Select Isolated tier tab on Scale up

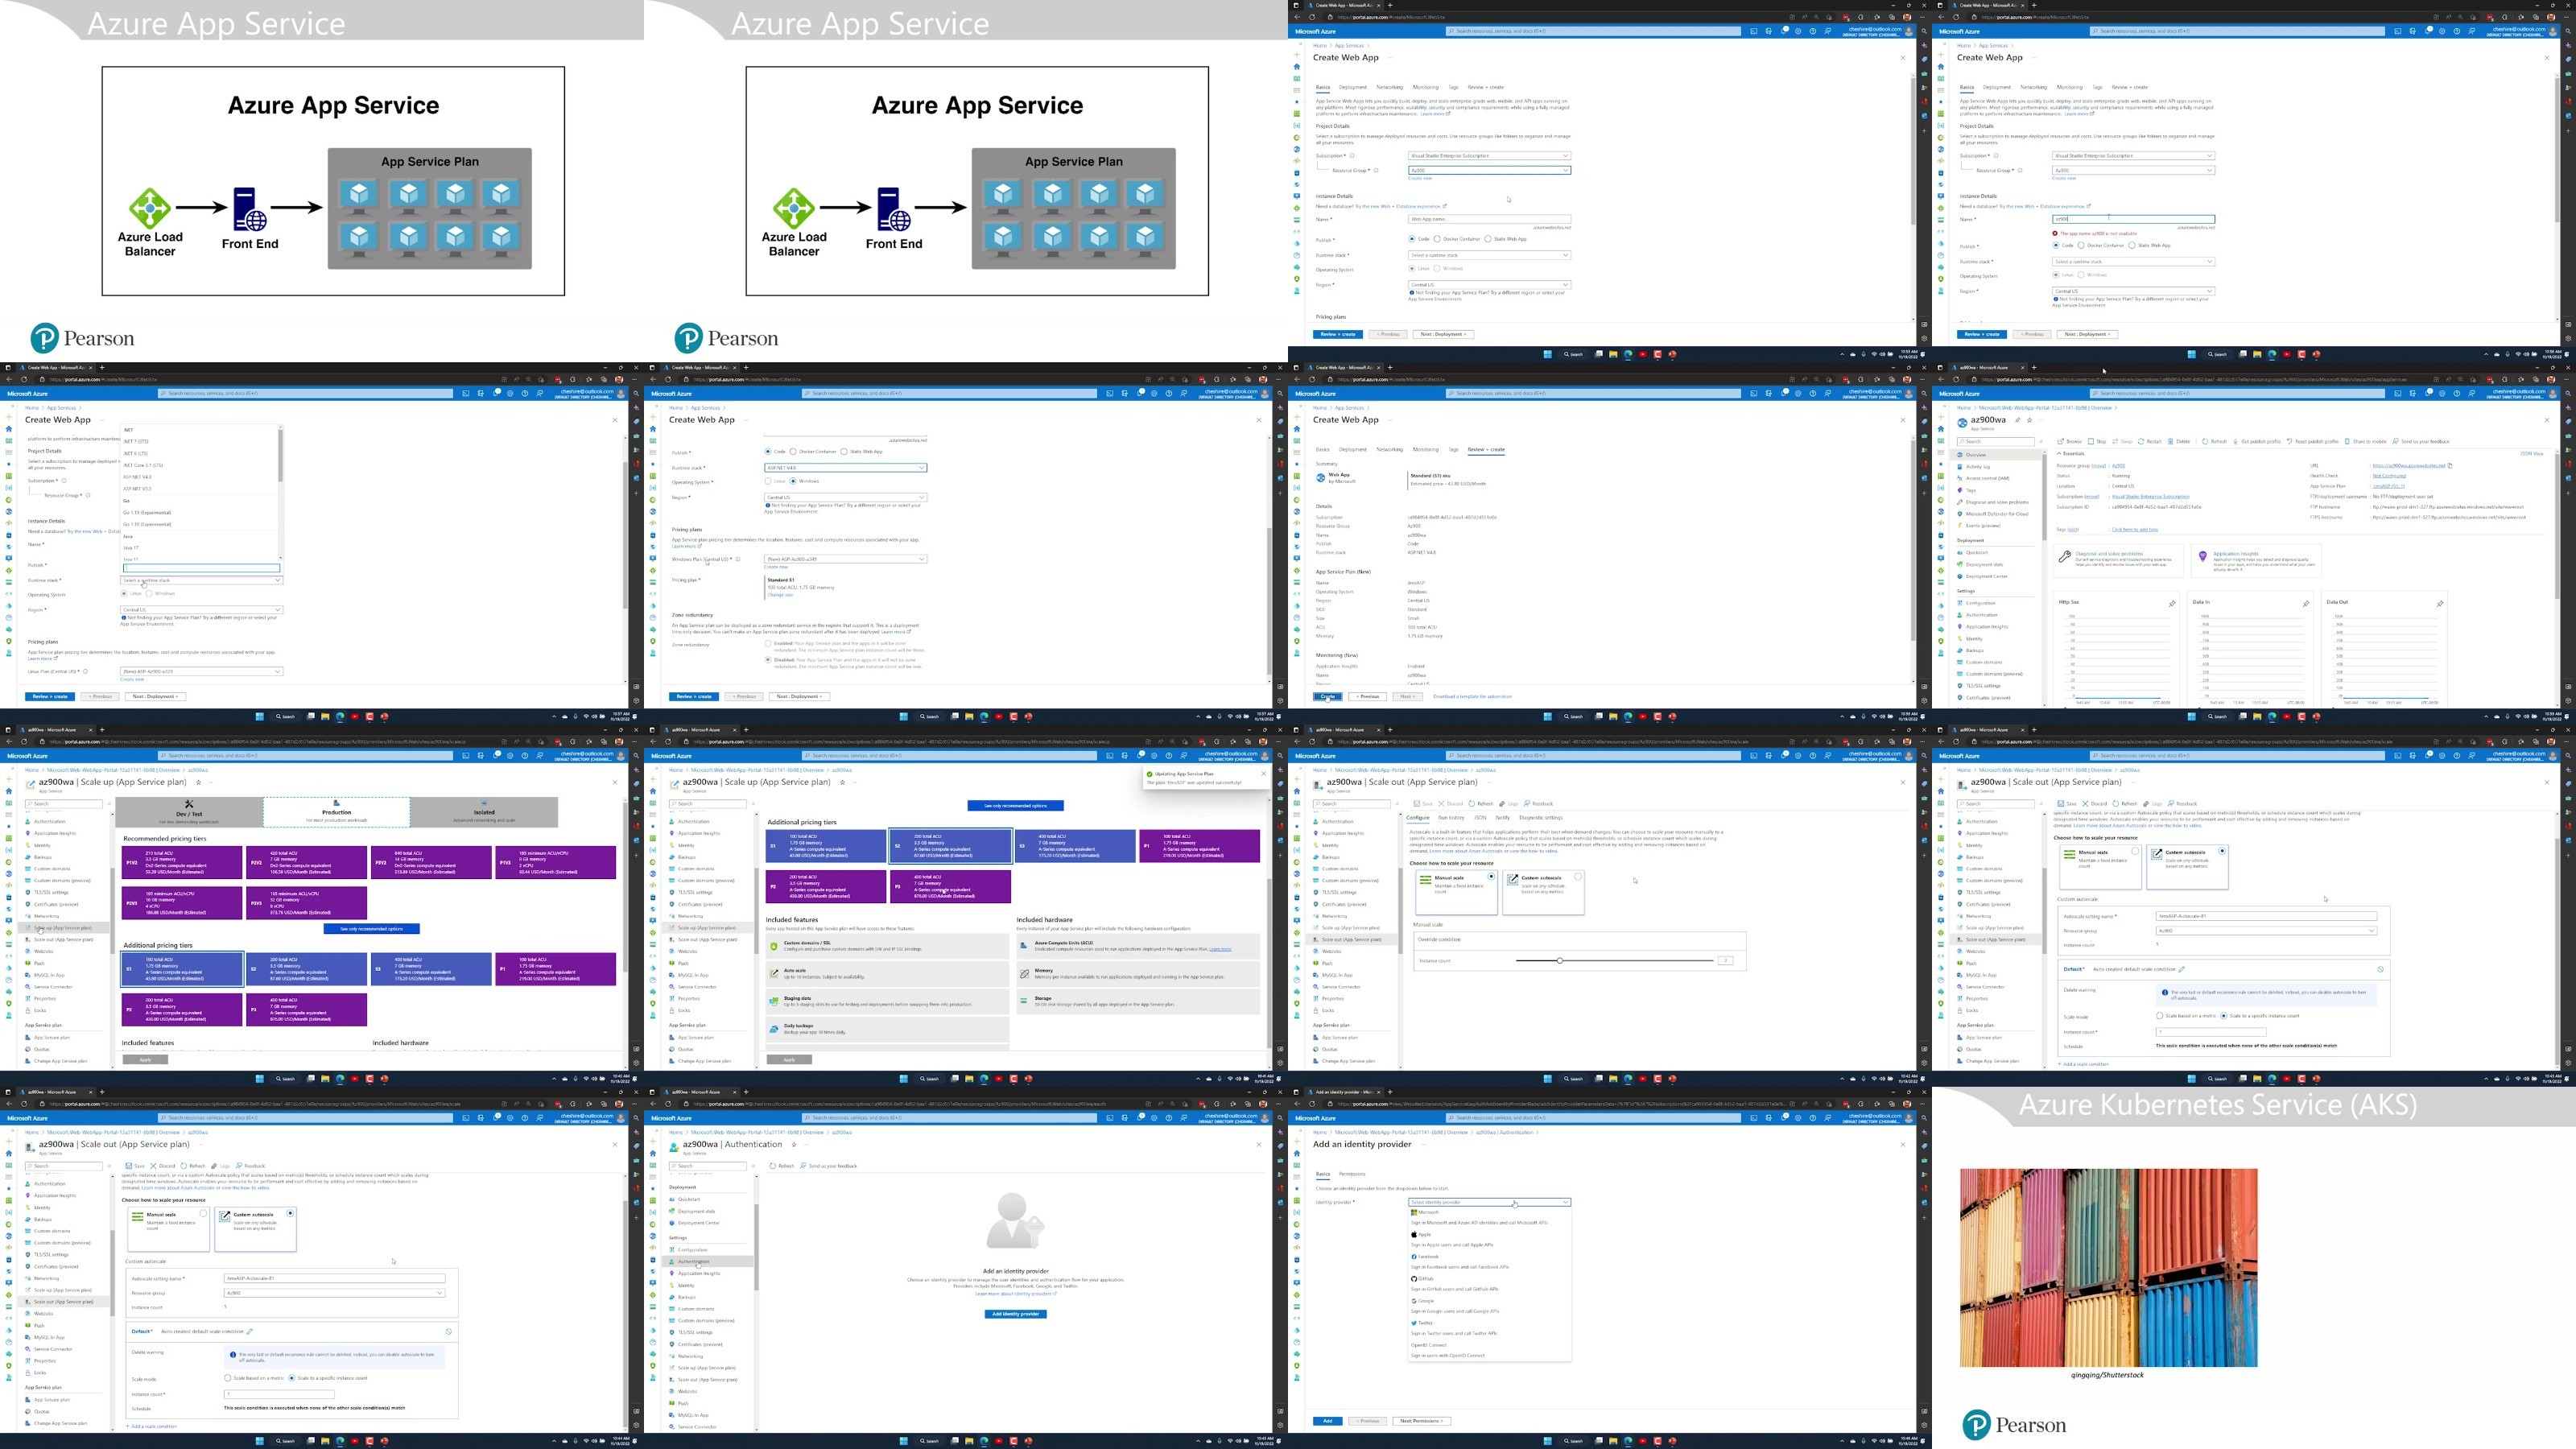click(x=485, y=812)
